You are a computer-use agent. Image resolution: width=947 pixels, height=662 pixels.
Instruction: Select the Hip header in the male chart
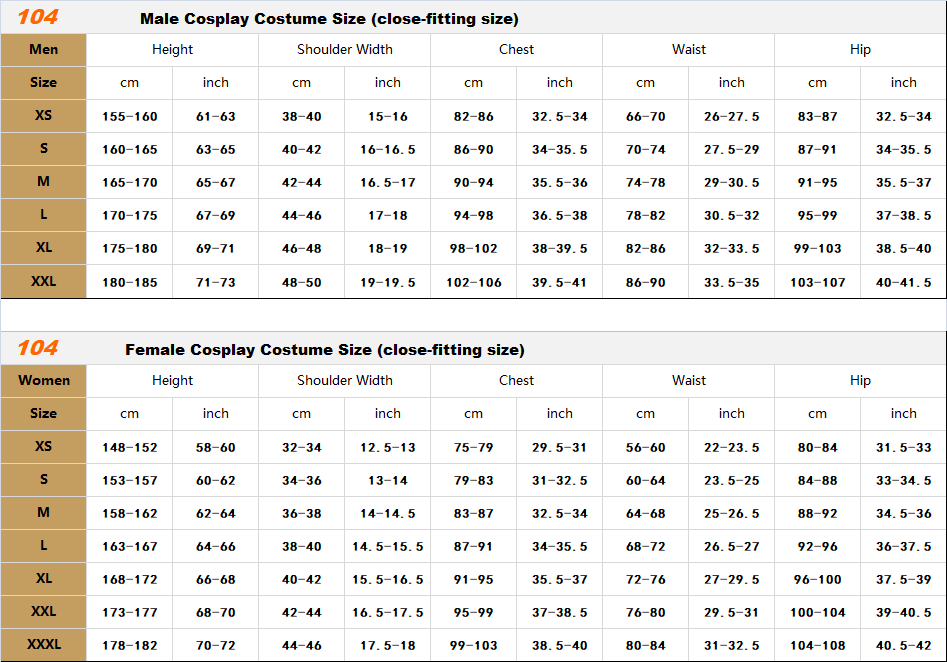pos(860,50)
